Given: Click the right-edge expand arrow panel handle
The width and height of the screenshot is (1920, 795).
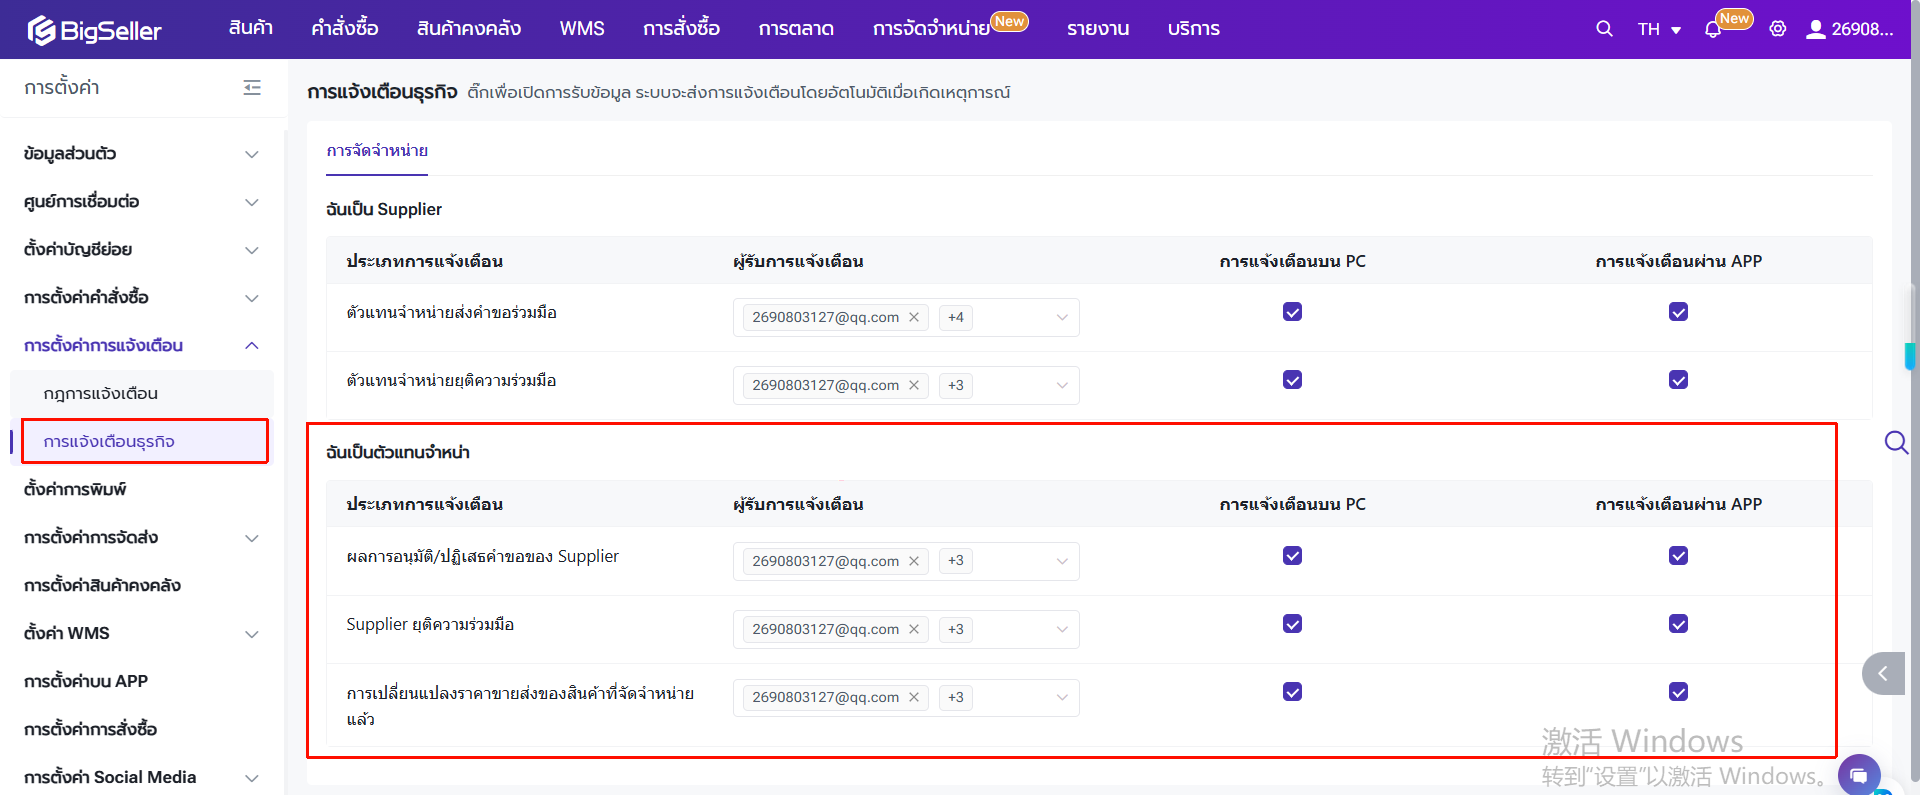Looking at the screenshot, I should 1882,673.
